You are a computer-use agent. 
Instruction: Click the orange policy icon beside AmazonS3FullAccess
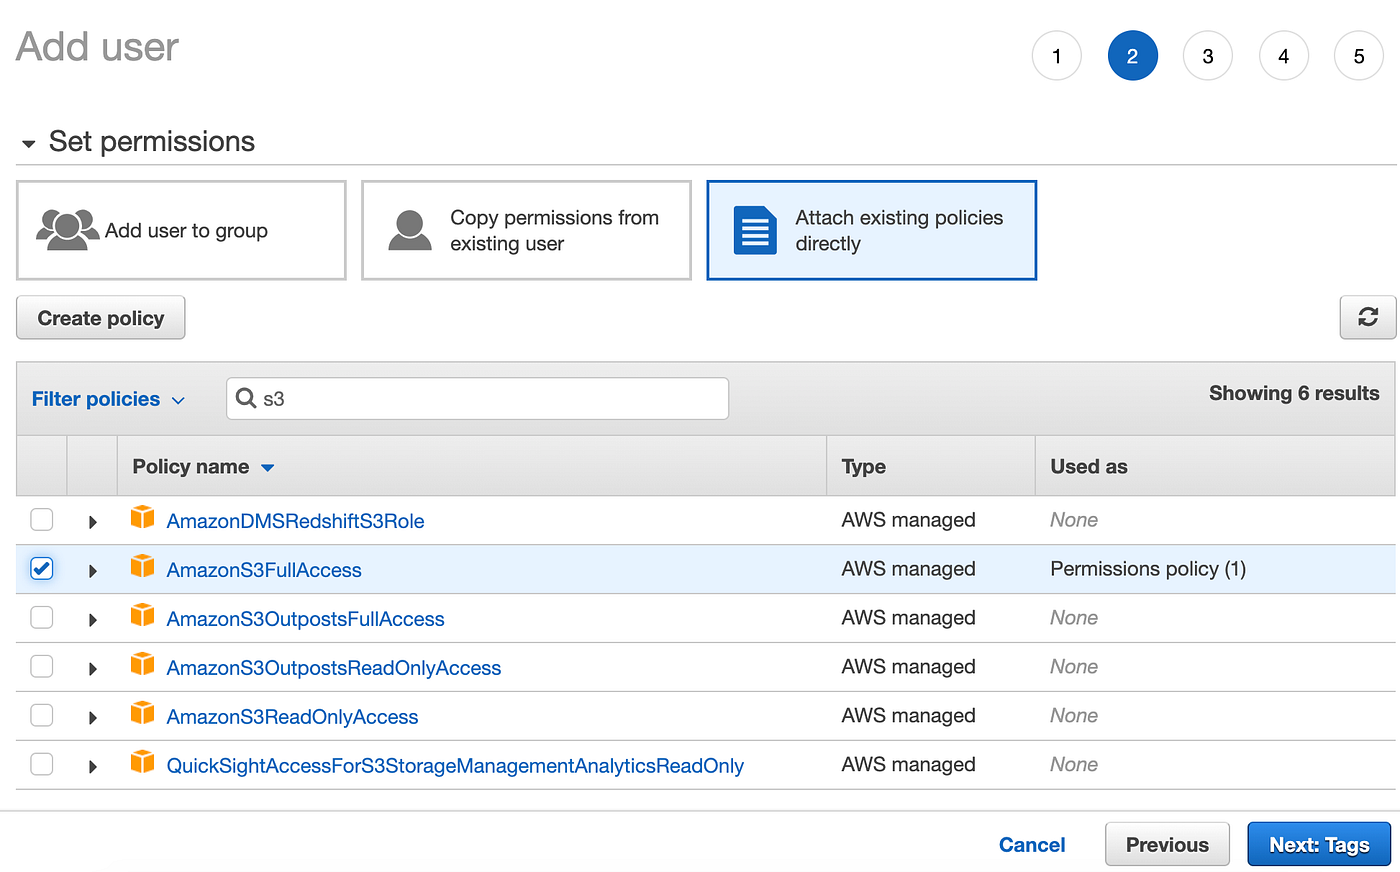pos(143,567)
